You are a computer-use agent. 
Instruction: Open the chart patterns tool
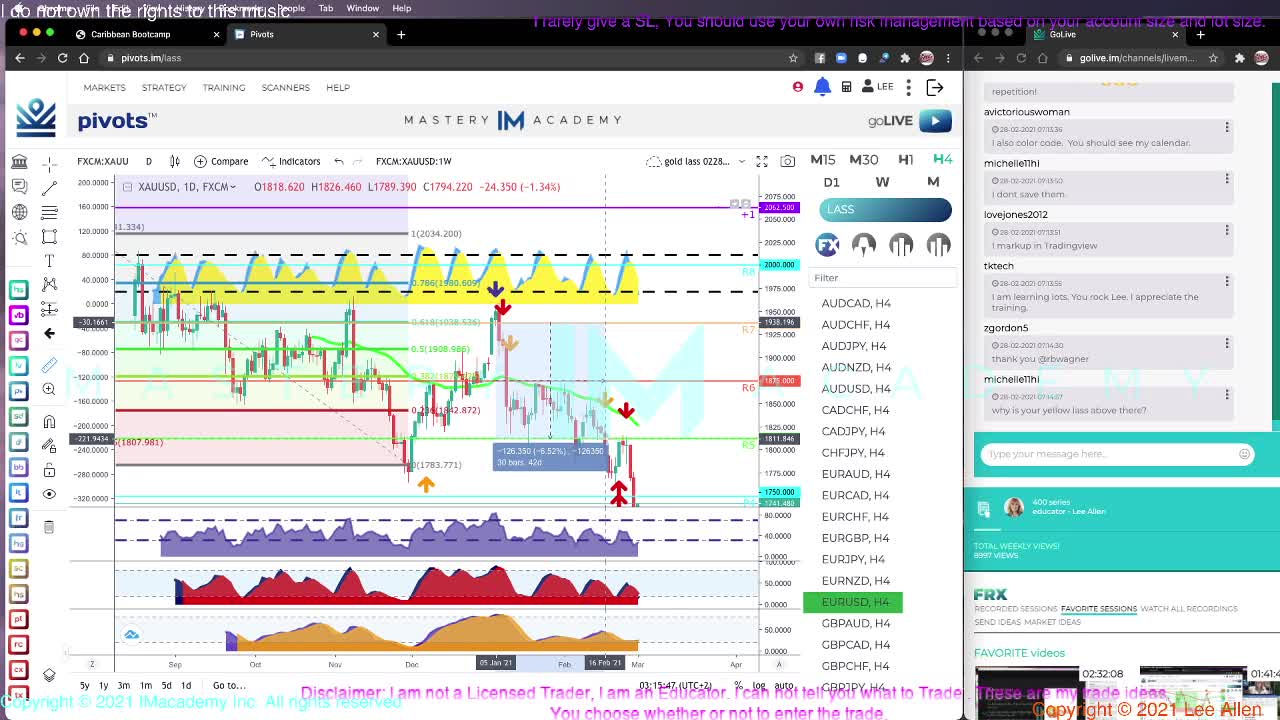coord(49,285)
